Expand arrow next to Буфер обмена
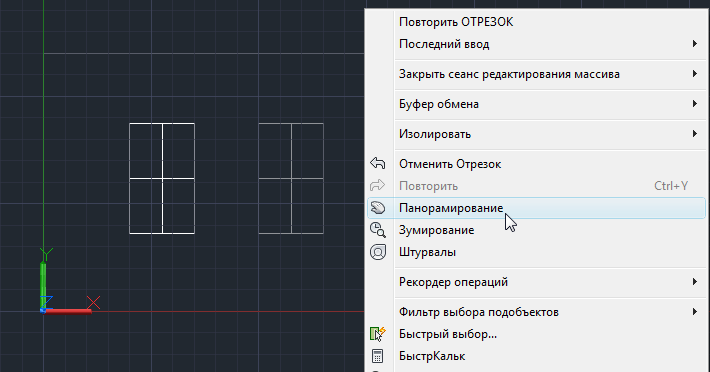Screen dimensions: 710x372 click(x=695, y=104)
